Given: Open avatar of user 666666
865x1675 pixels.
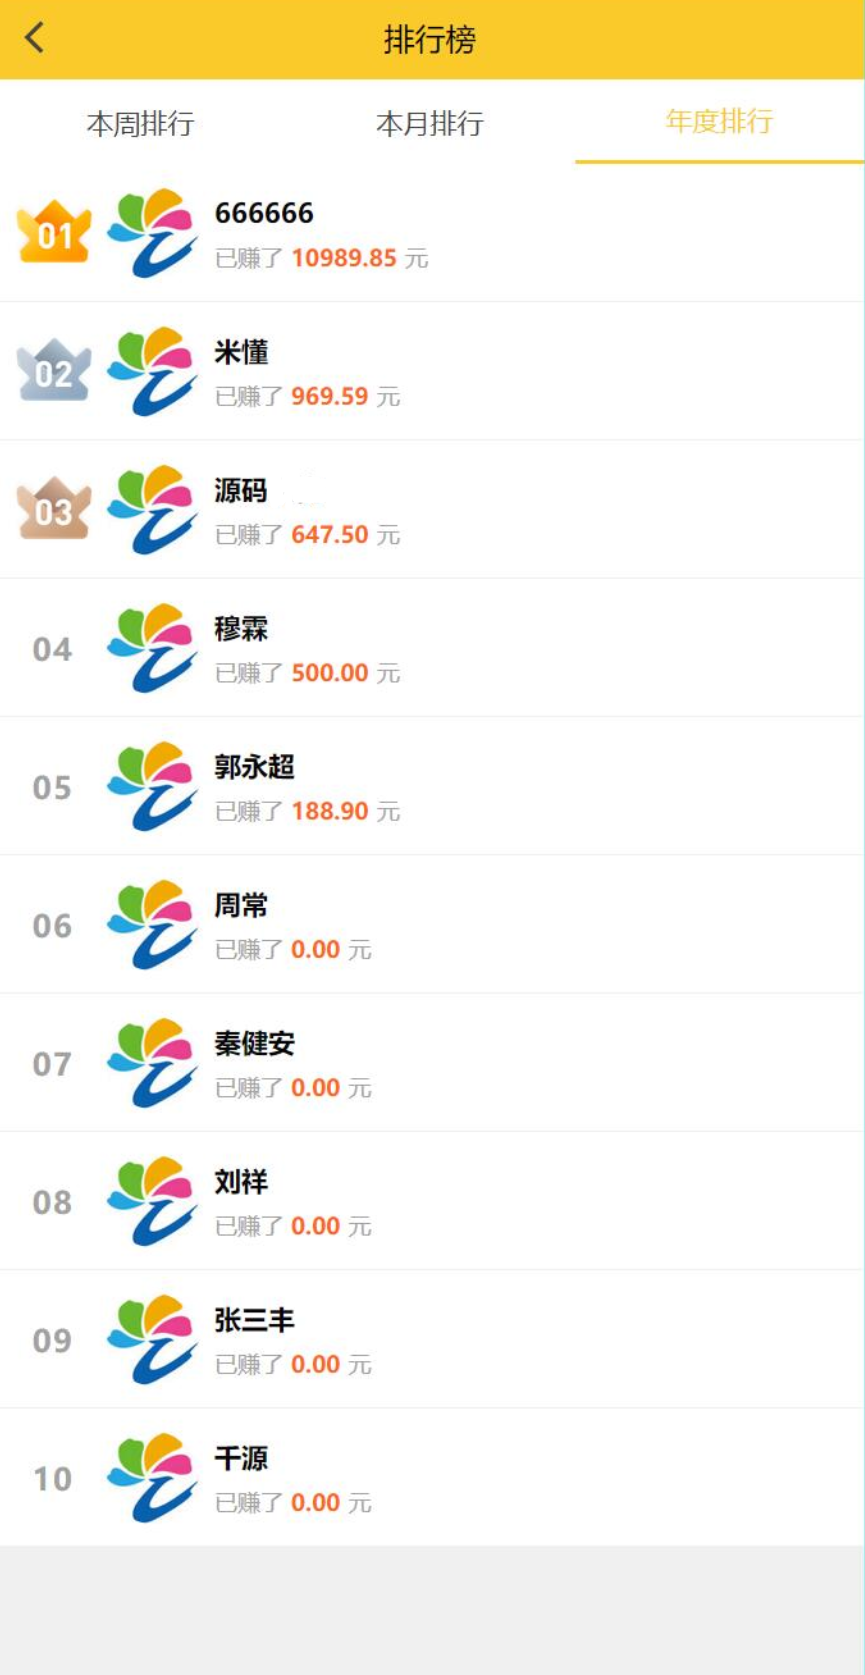Looking at the screenshot, I should click(x=152, y=233).
